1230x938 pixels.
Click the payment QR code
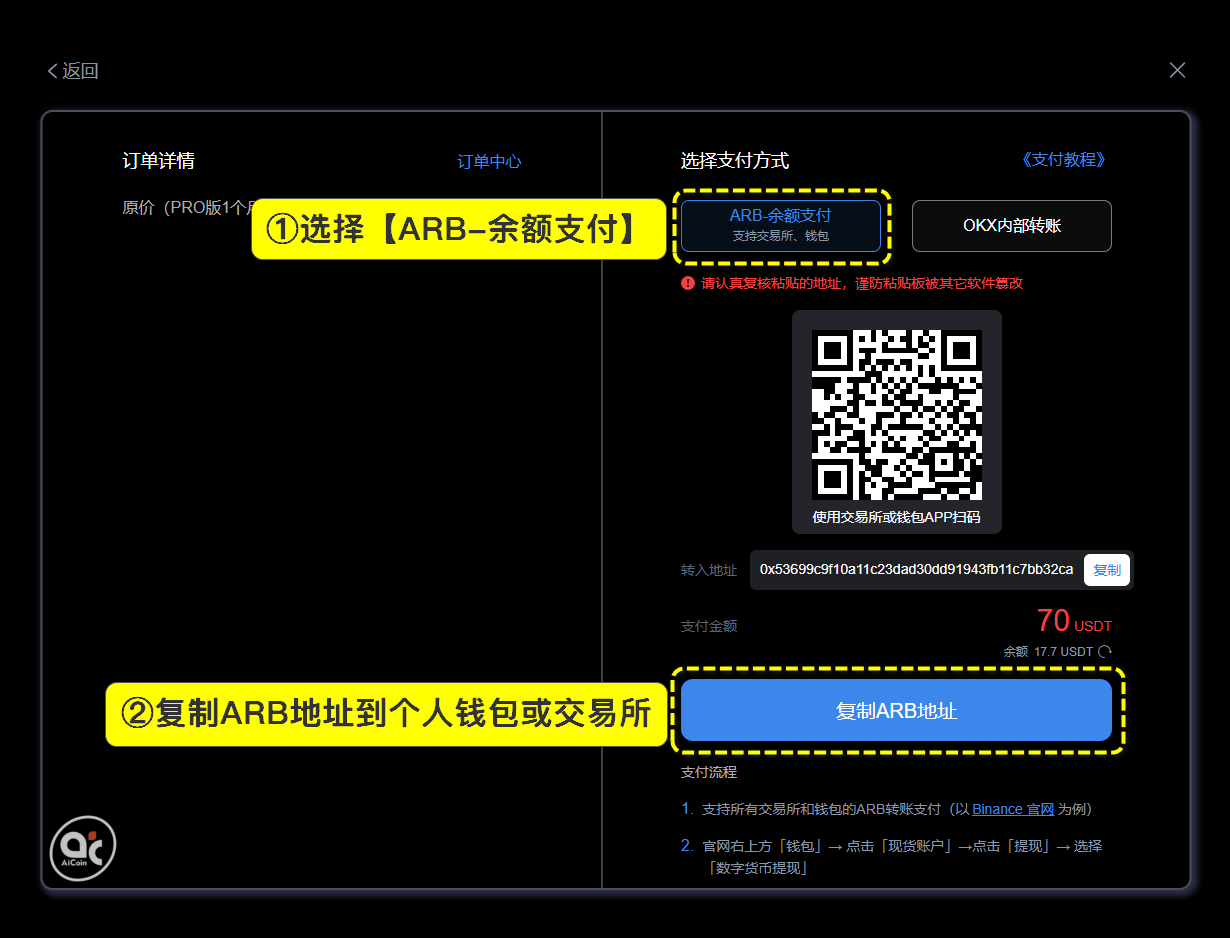tap(897, 415)
